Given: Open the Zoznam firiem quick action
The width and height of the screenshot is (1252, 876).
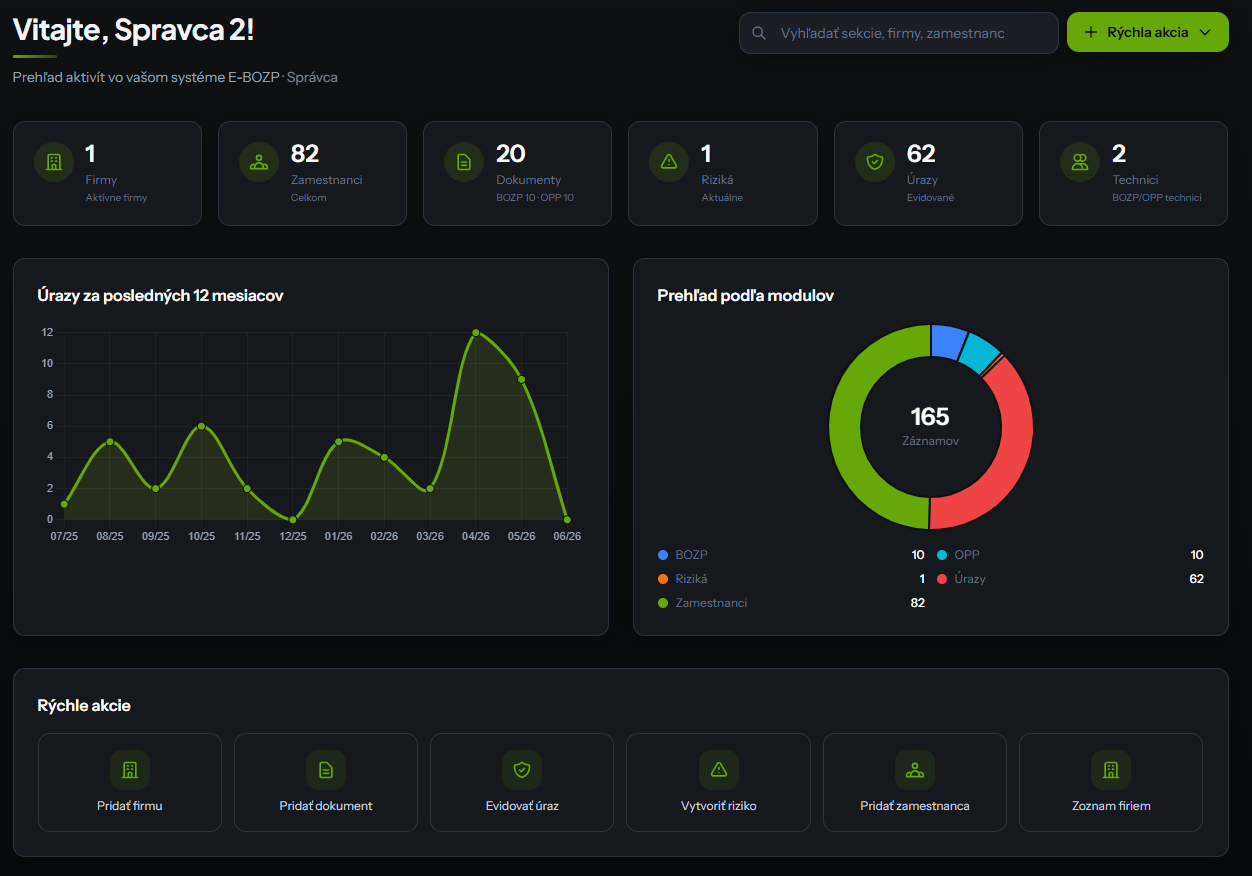Looking at the screenshot, I should point(1111,783).
